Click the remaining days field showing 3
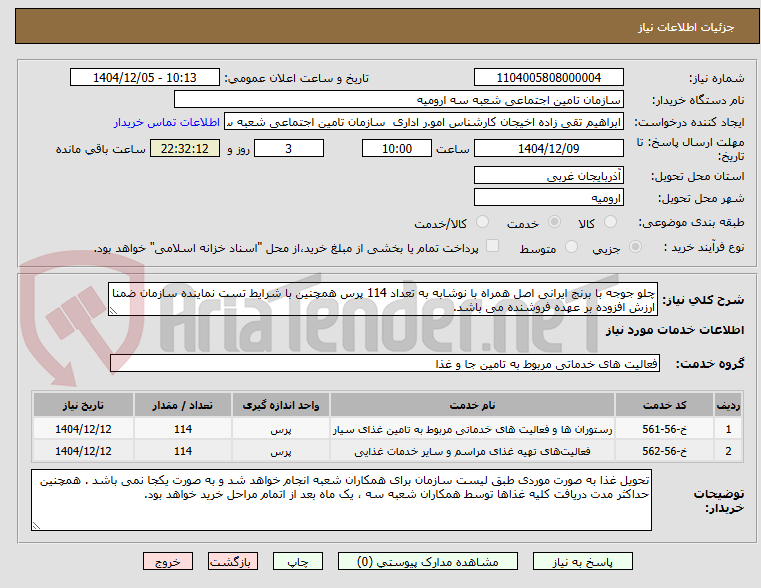761x588 pixels. click(x=289, y=148)
